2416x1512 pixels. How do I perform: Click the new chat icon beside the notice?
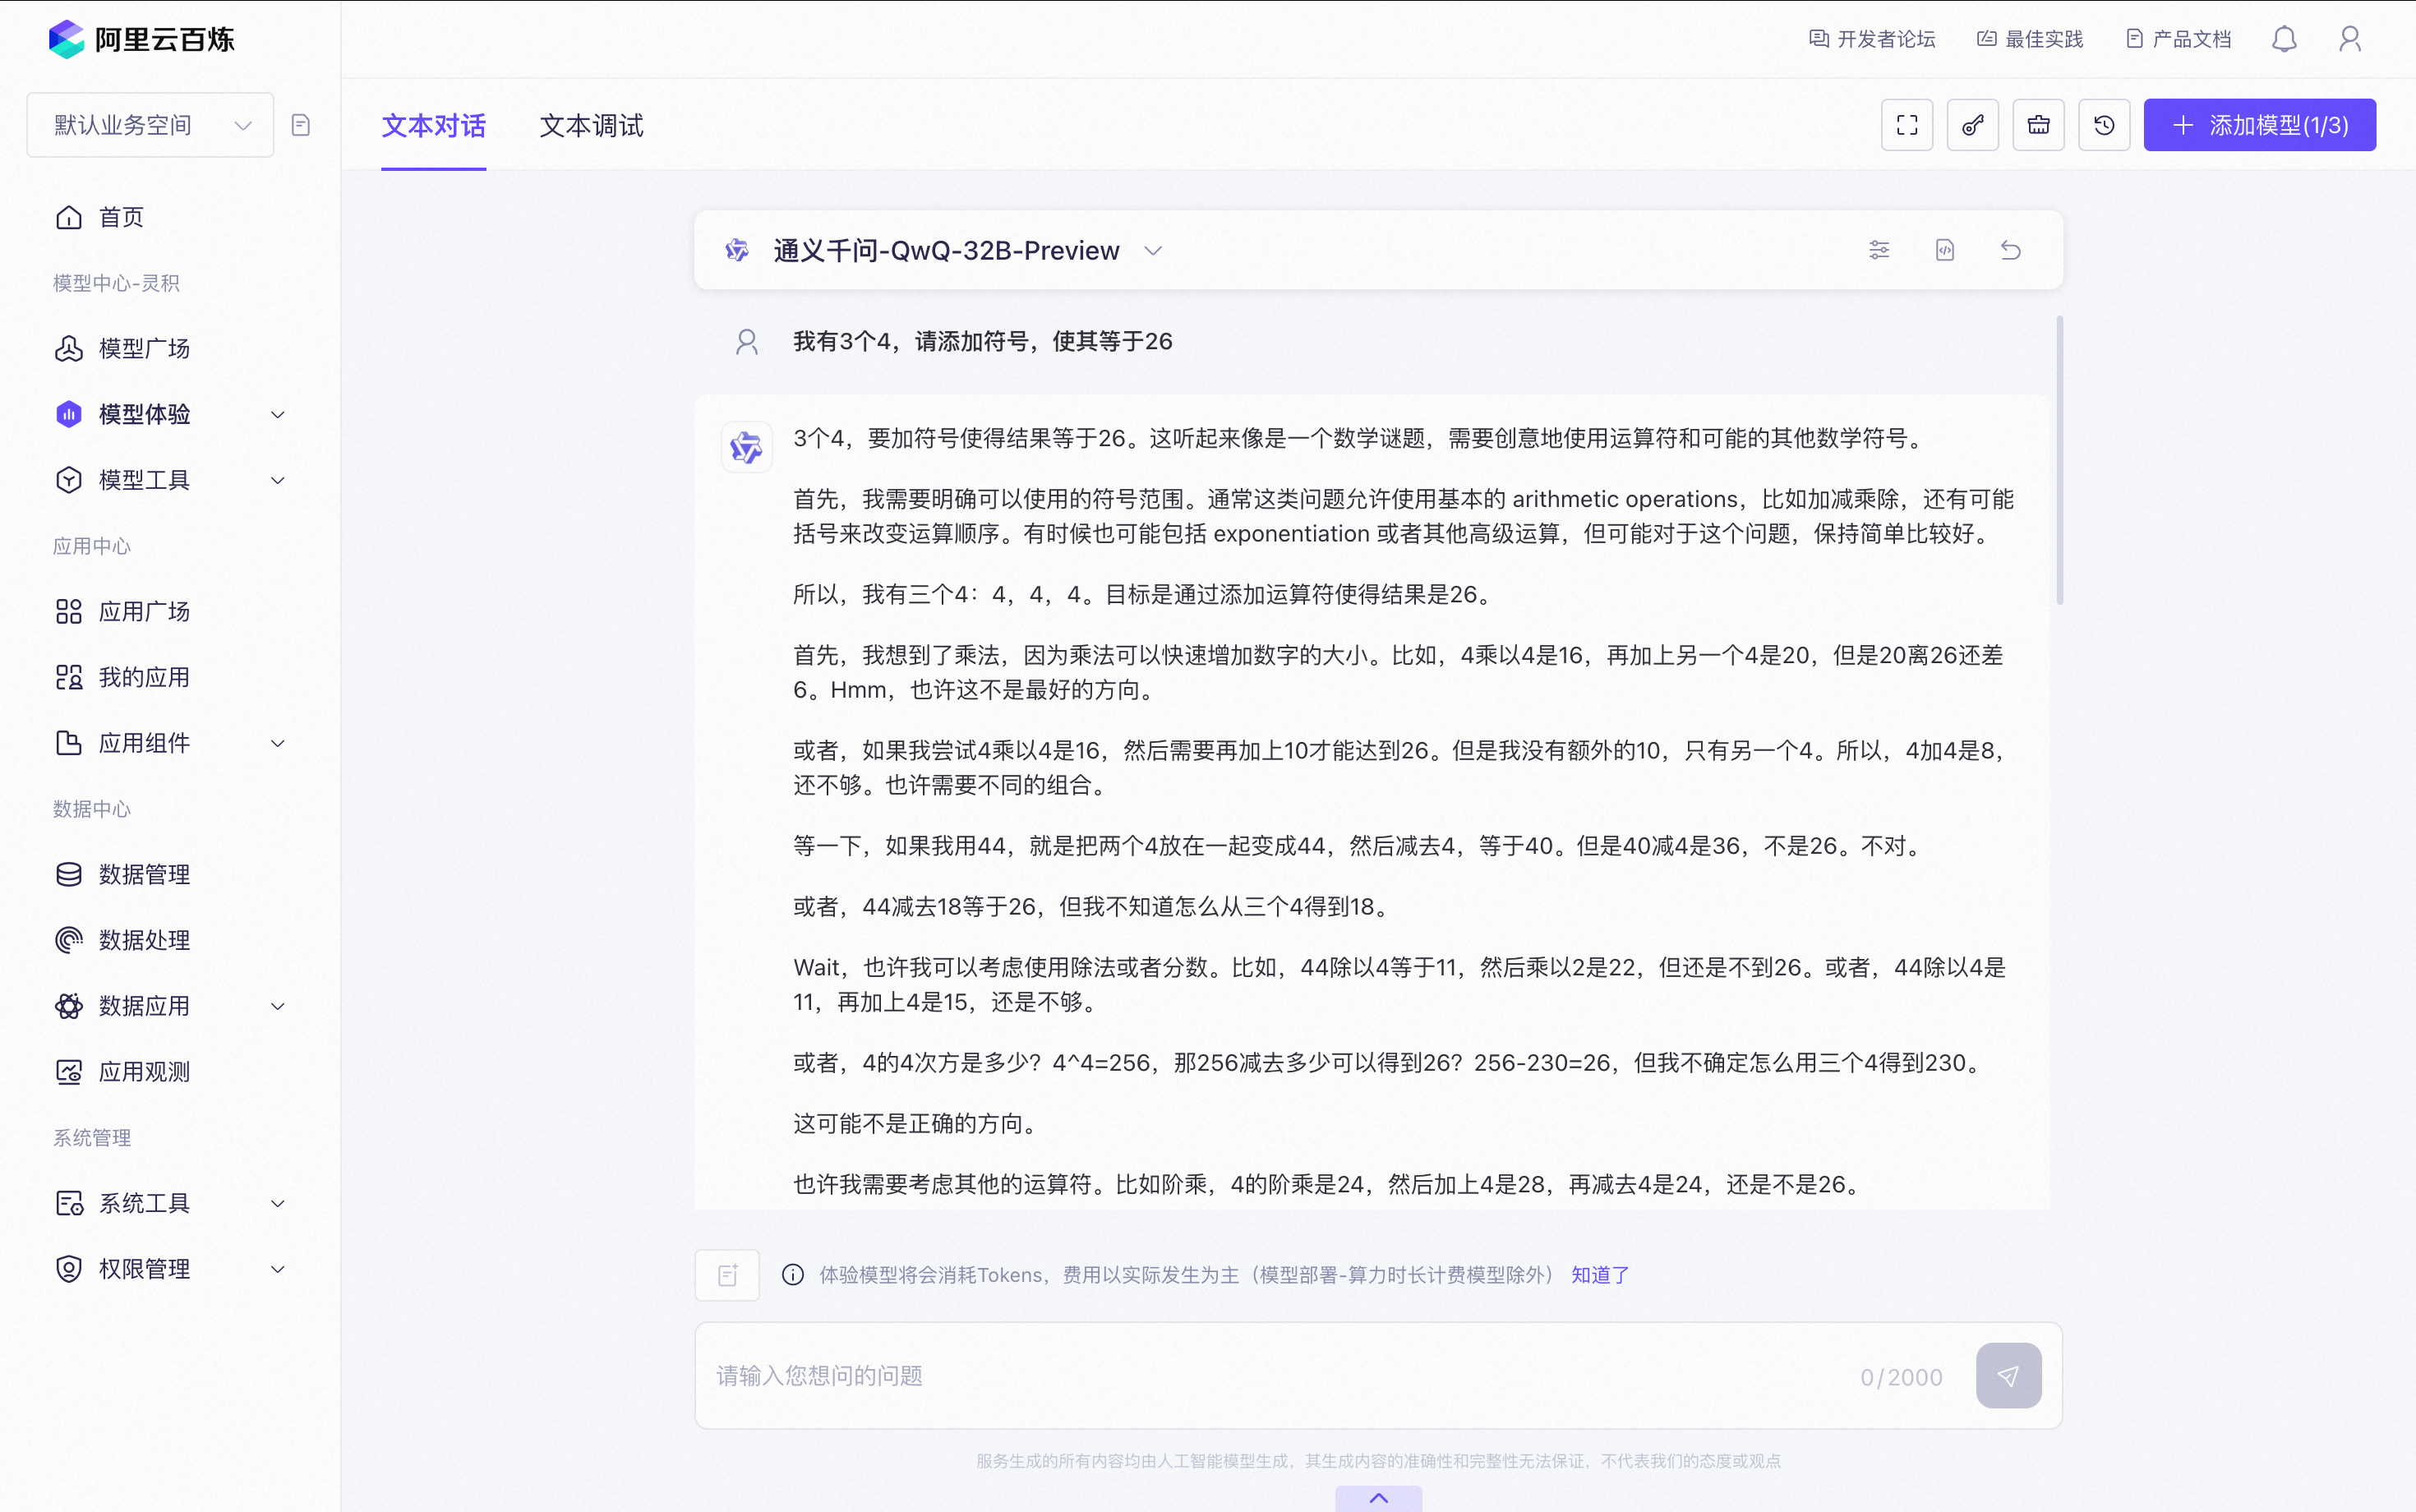click(x=727, y=1275)
